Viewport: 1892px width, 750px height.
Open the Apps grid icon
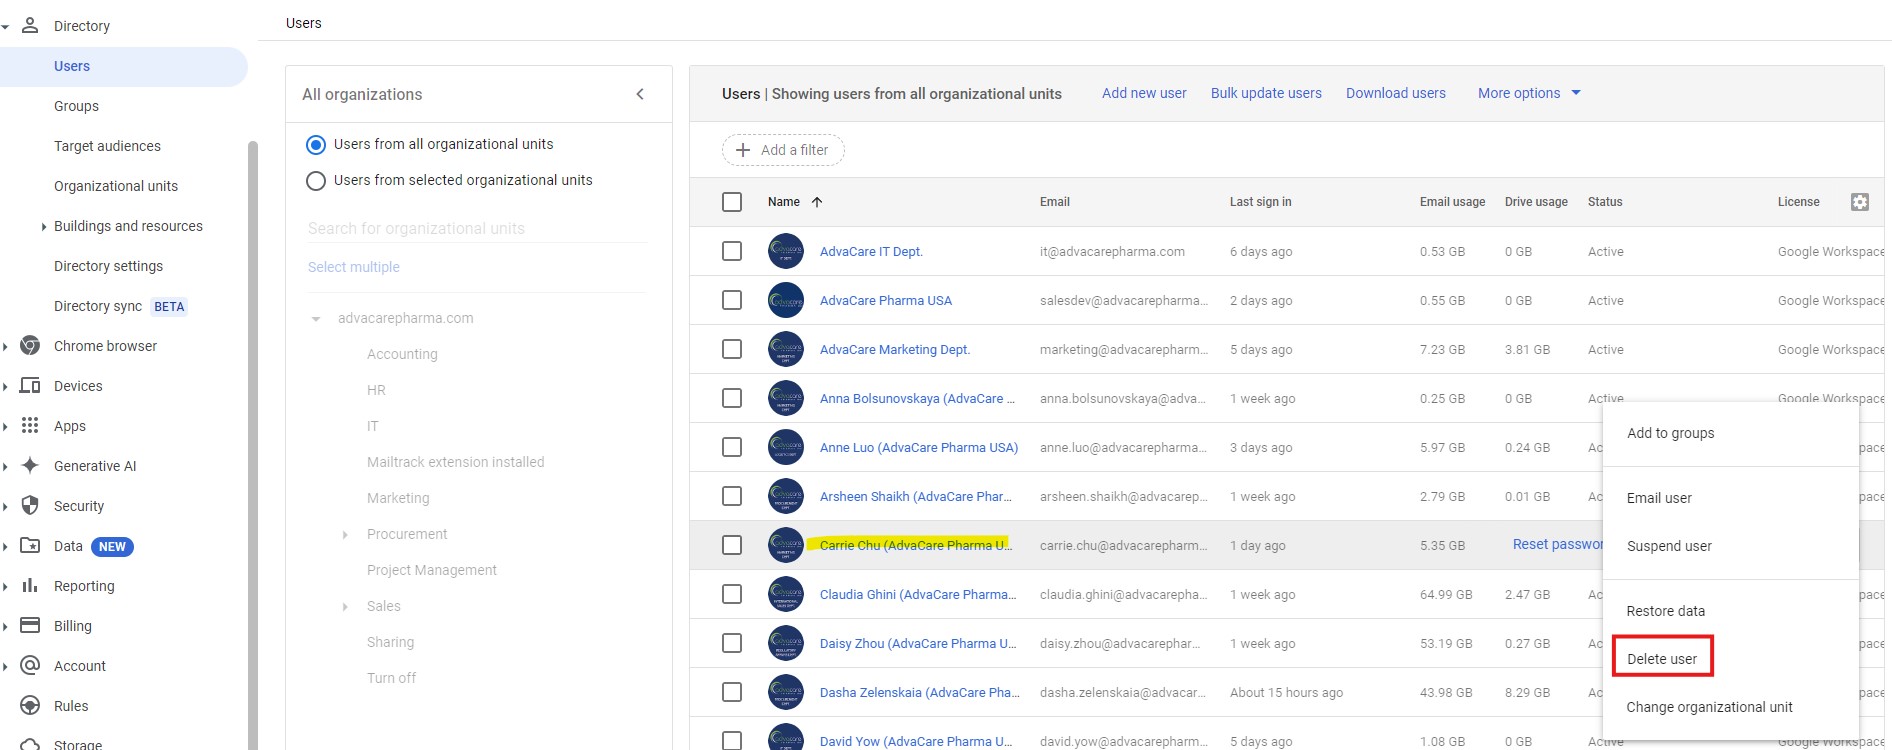(x=30, y=426)
